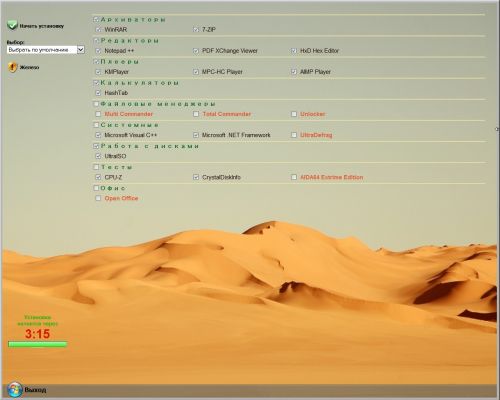This screenshot has width=500, height=400.
Task: Uncheck the AIMP Player checkbox
Action: pyautogui.click(x=294, y=72)
